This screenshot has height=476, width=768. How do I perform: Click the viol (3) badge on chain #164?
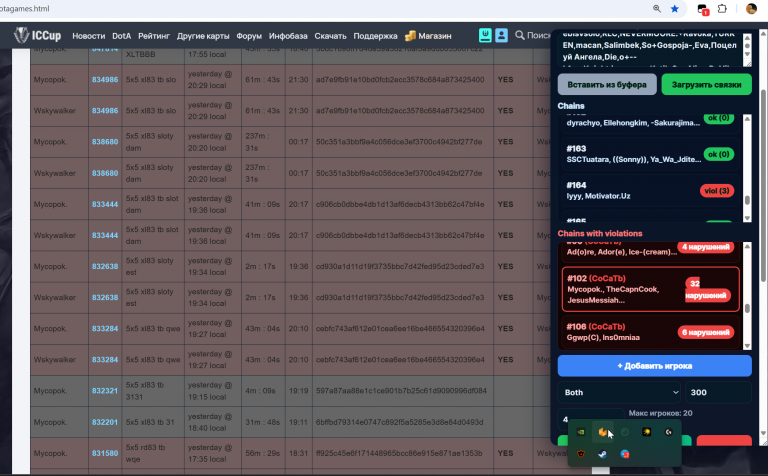(x=717, y=190)
